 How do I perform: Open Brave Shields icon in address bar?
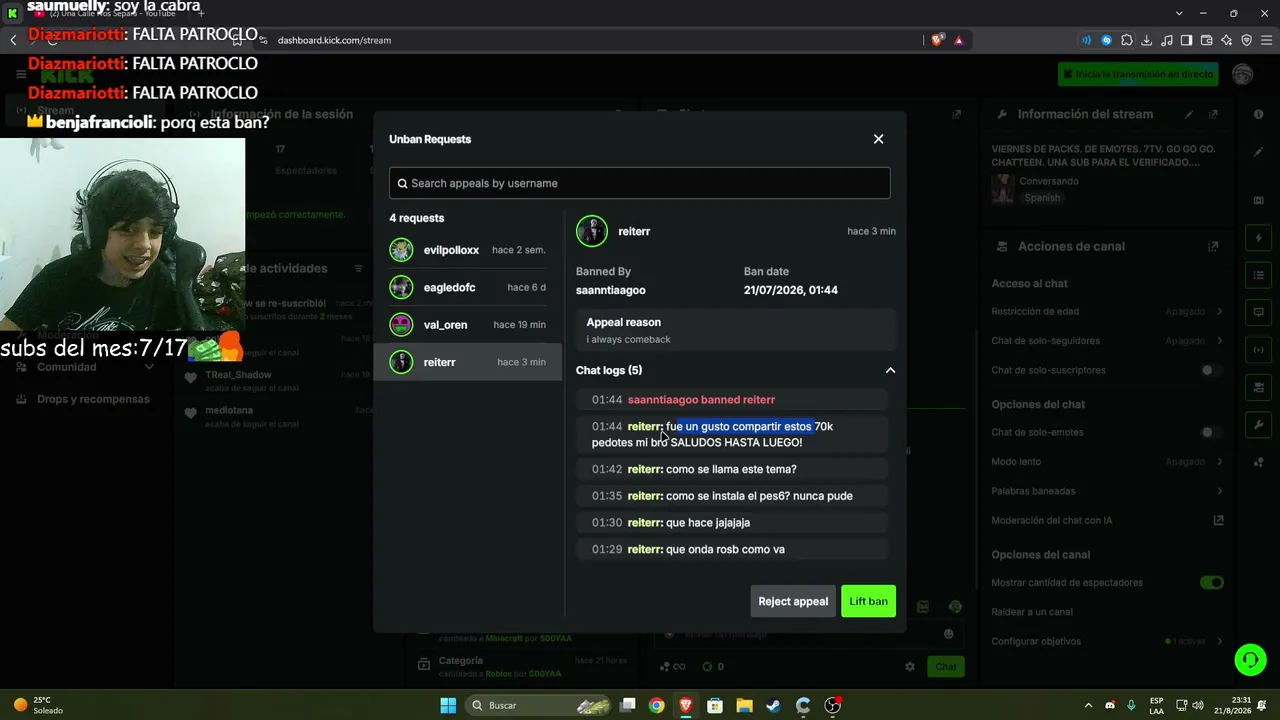pyautogui.click(x=937, y=40)
